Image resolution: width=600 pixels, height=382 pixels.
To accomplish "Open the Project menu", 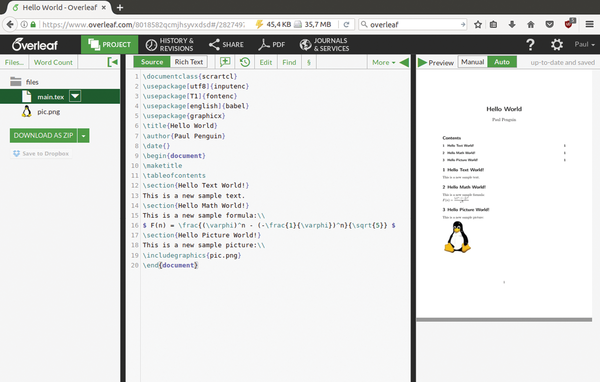I will [x=109, y=44].
